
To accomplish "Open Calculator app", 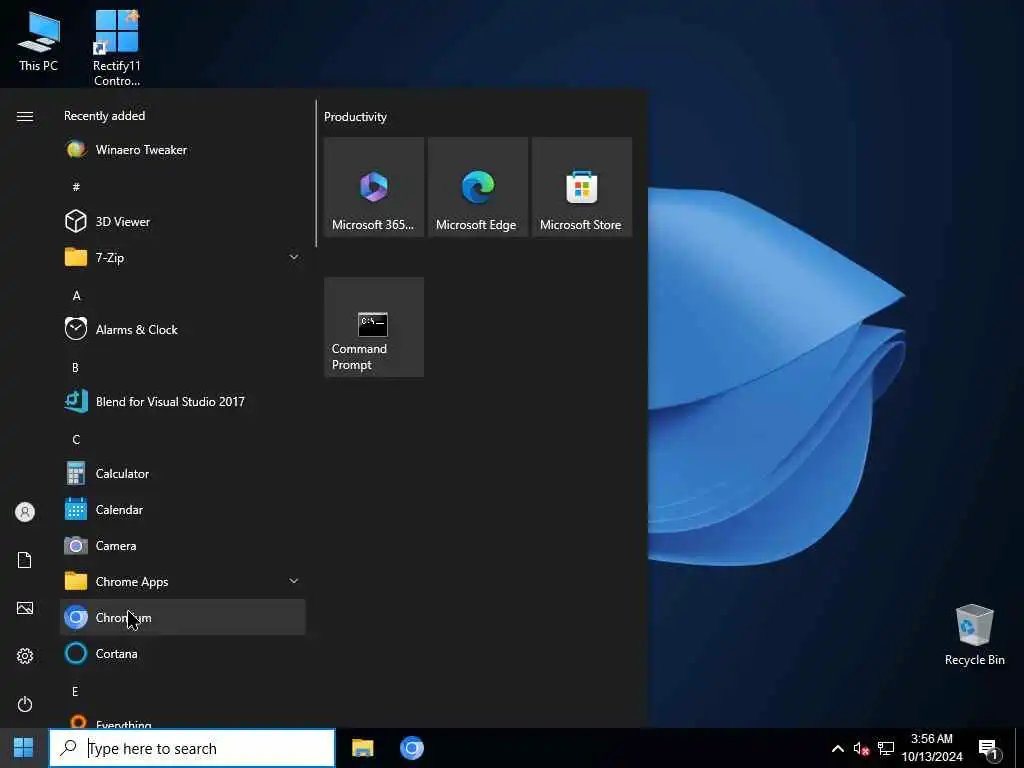I will click(x=182, y=473).
